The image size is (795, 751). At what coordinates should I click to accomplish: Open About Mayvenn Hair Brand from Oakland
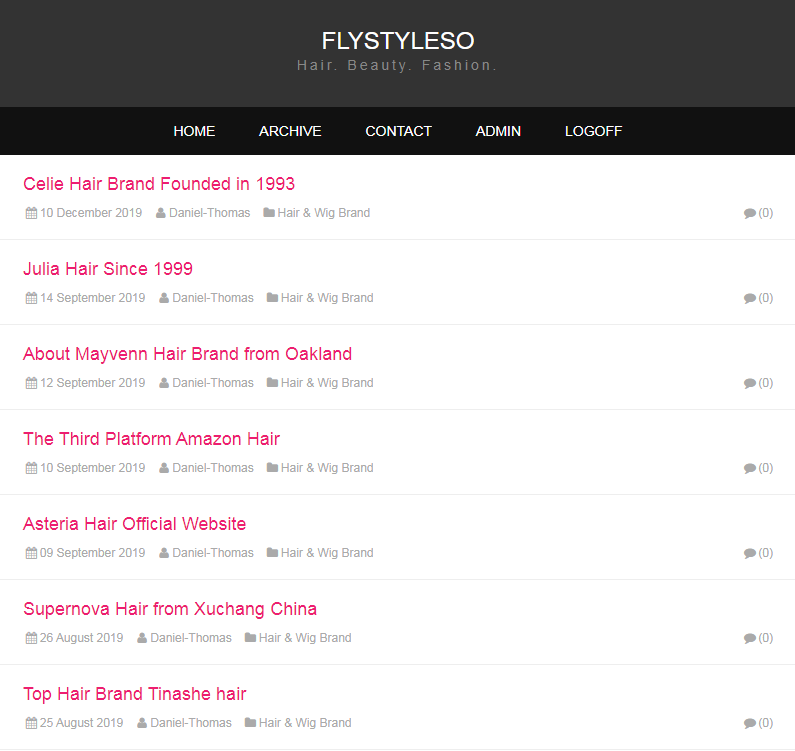pyautogui.click(x=188, y=353)
